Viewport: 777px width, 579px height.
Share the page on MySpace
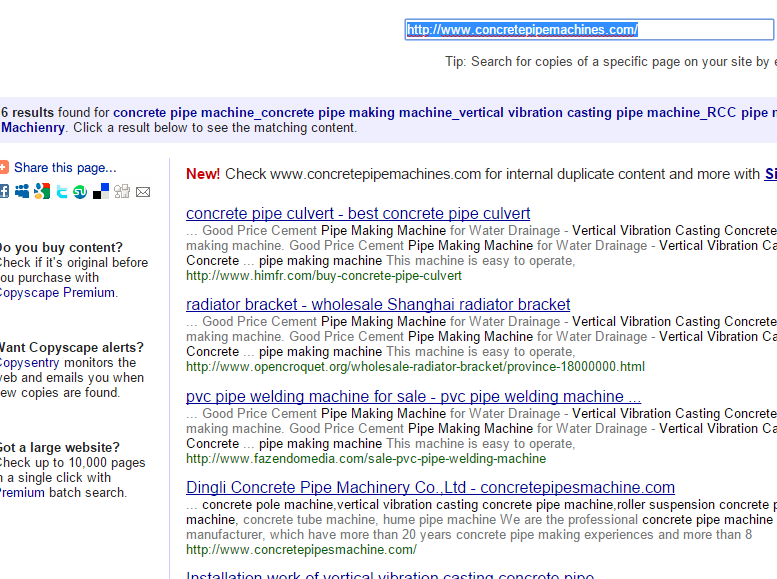(22, 191)
